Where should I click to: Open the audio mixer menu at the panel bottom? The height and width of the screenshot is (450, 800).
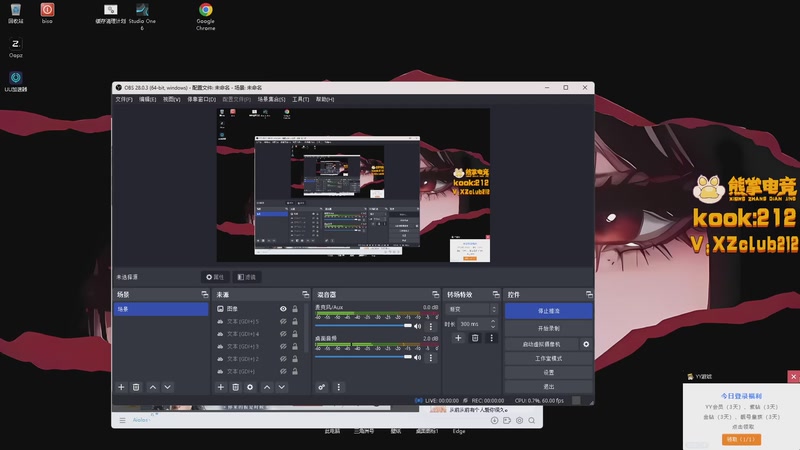[x=338, y=387]
